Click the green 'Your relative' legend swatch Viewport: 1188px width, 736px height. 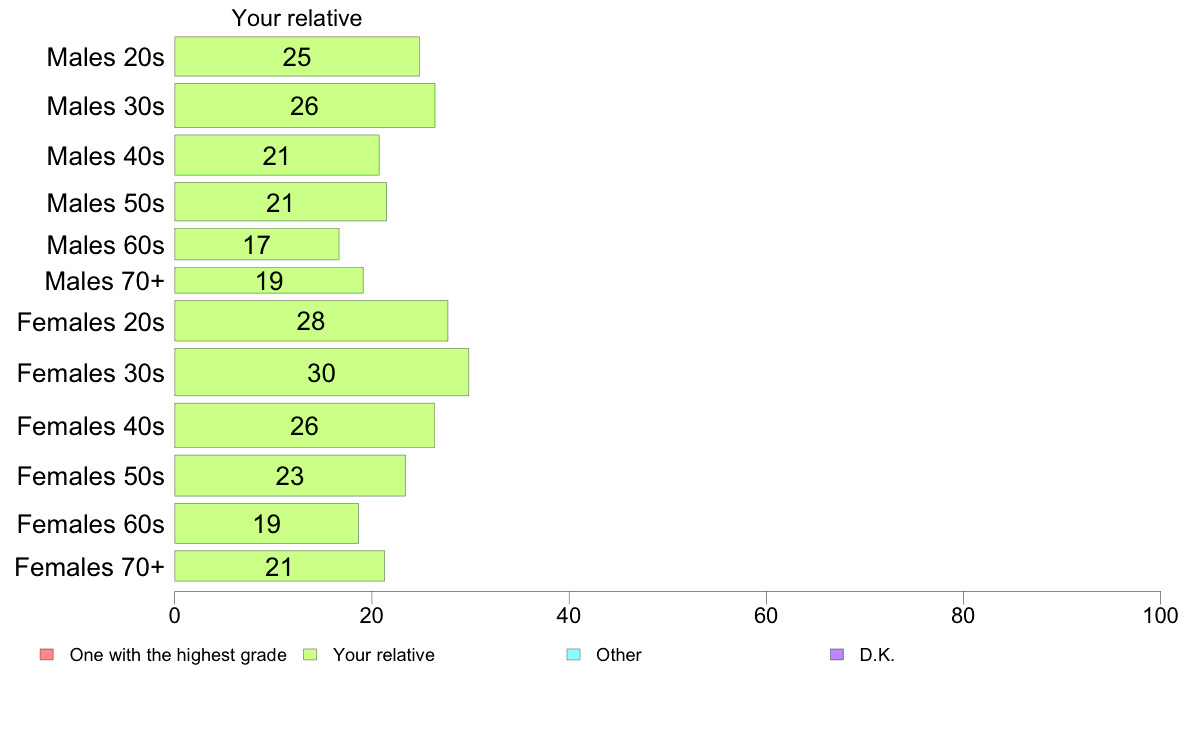pos(310,654)
